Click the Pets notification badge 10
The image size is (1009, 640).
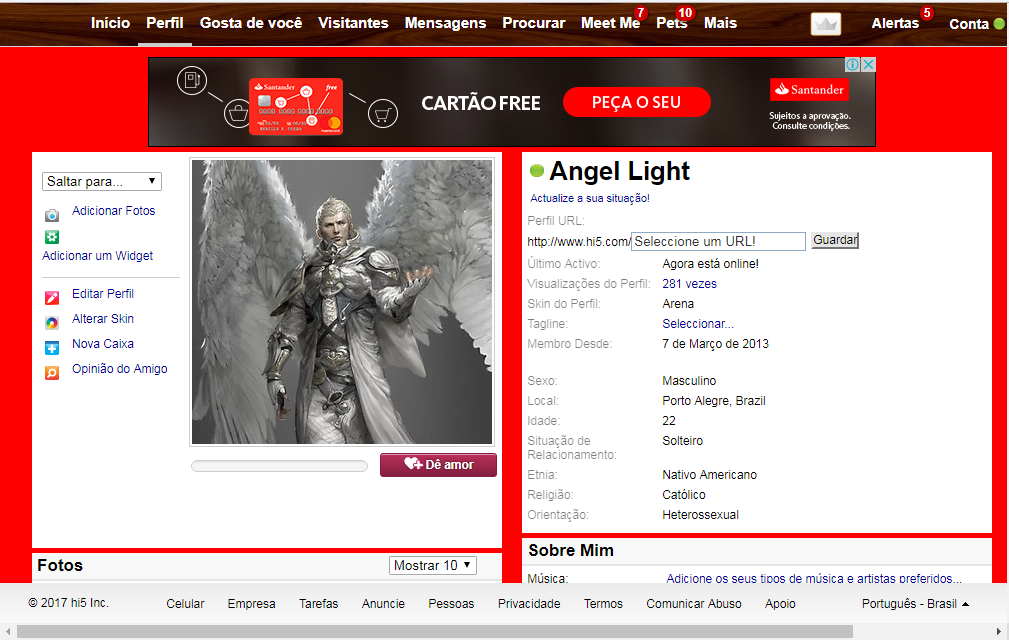tap(685, 12)
